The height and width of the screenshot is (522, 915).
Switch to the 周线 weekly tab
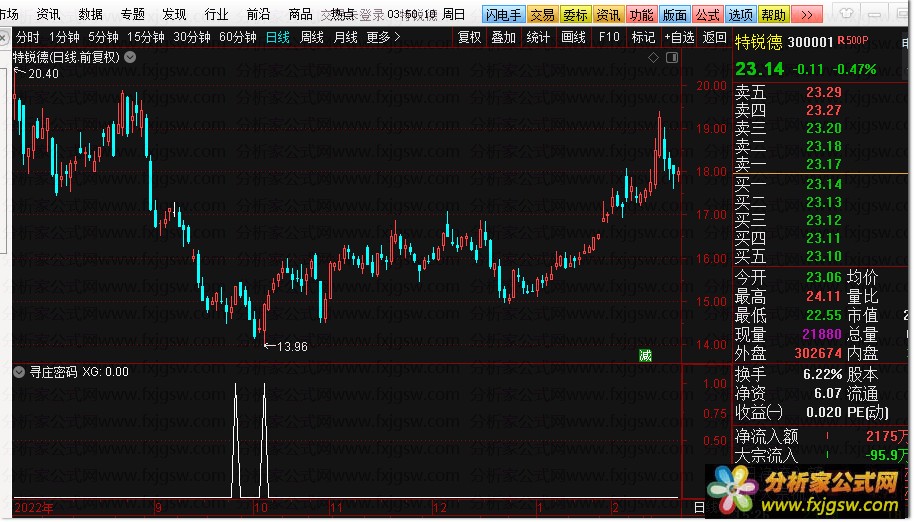click(312, 37)
